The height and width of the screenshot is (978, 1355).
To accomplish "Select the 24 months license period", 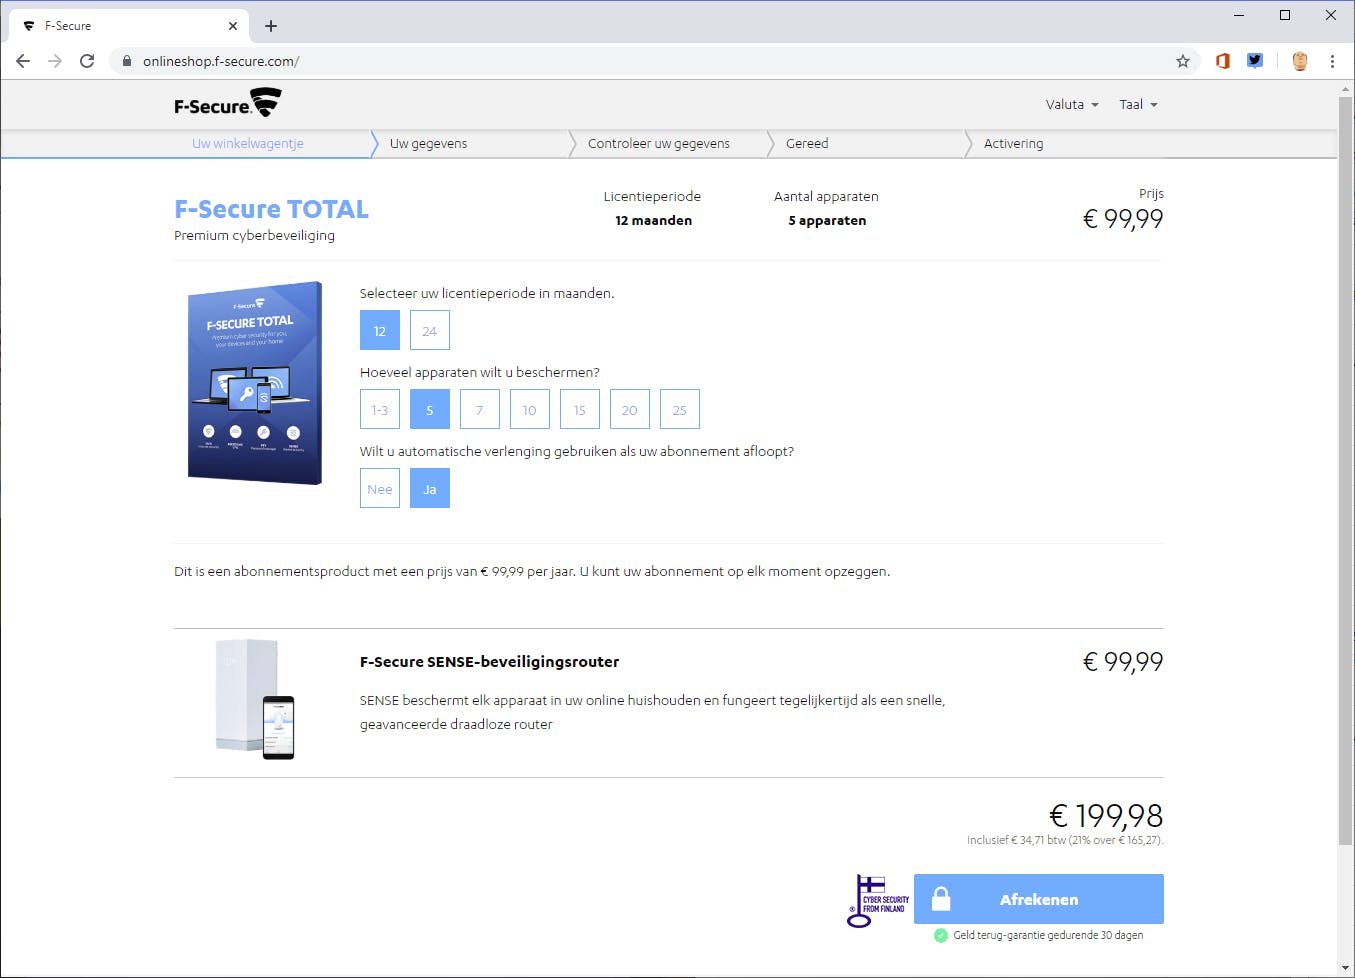I will pos(430,330).
